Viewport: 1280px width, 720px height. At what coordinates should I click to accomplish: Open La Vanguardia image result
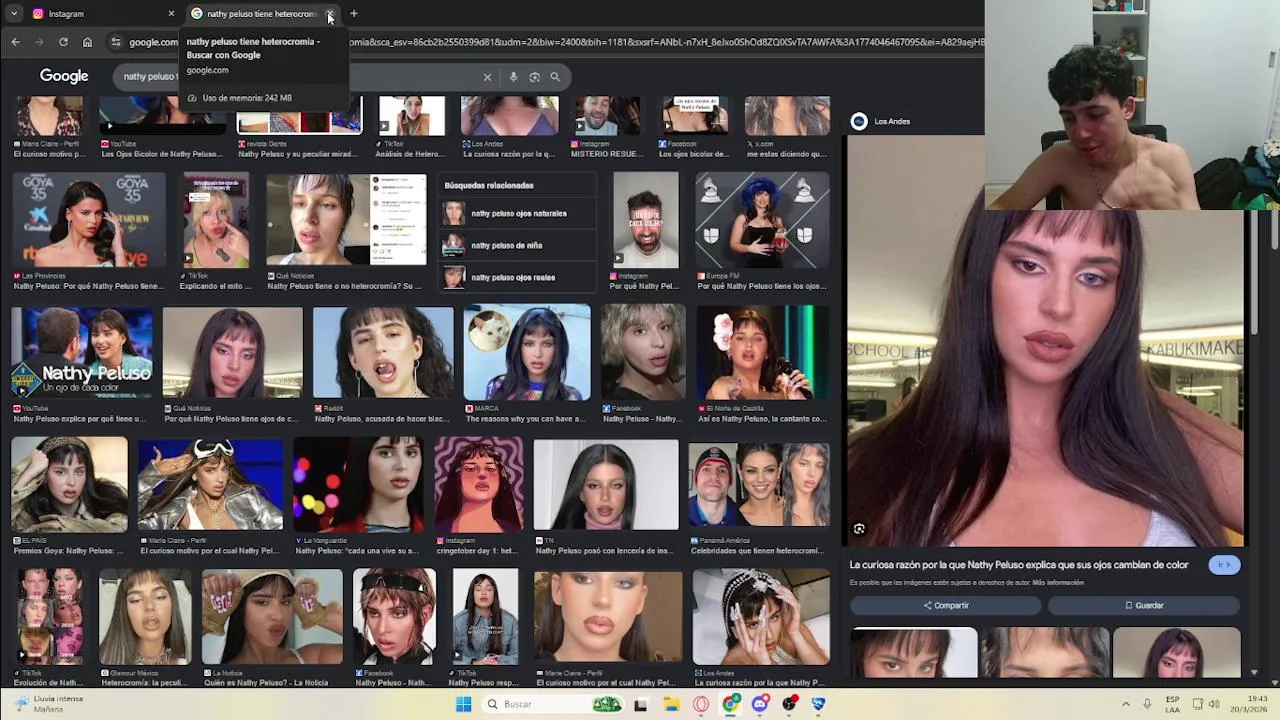point(358,484)
